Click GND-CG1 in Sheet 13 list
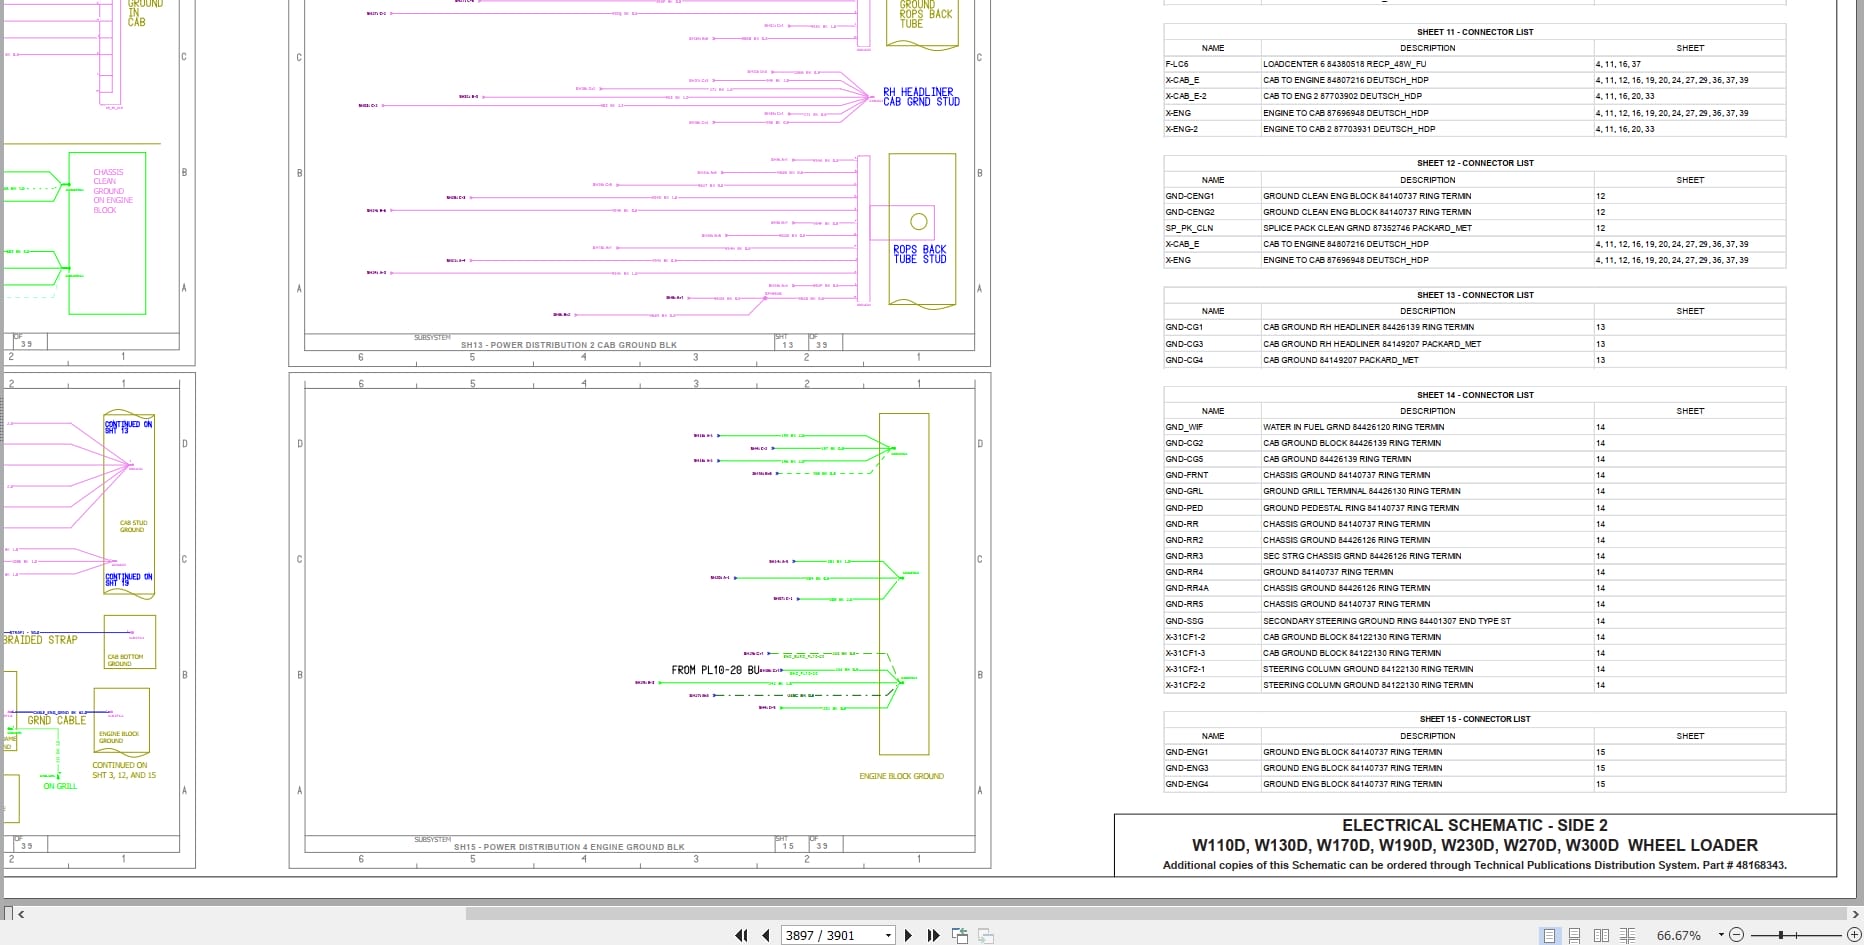 click(x=1184, y=327)
